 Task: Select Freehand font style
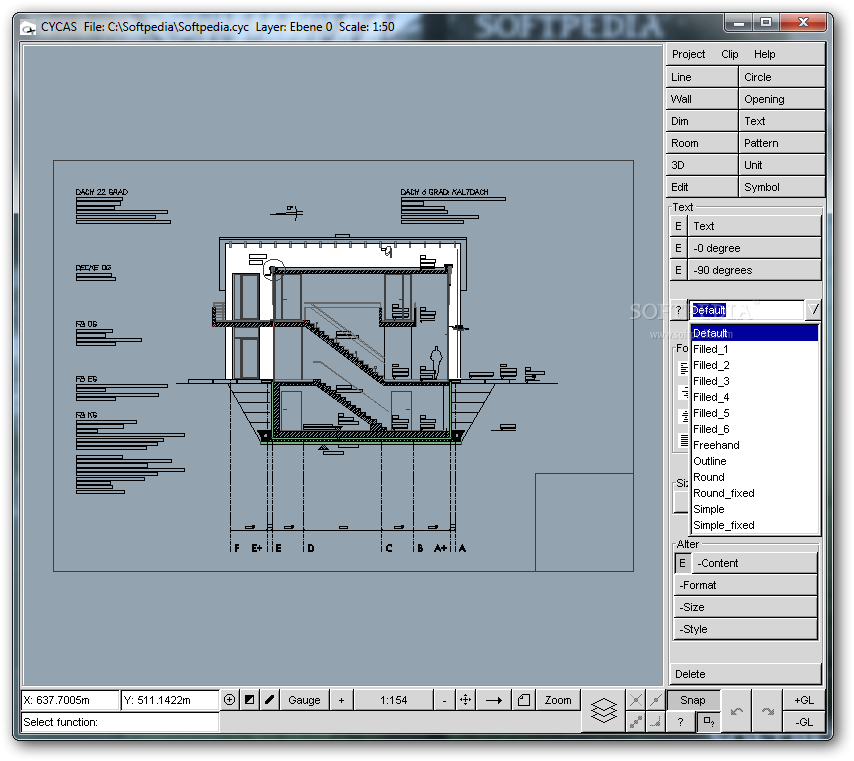[755, 445]
